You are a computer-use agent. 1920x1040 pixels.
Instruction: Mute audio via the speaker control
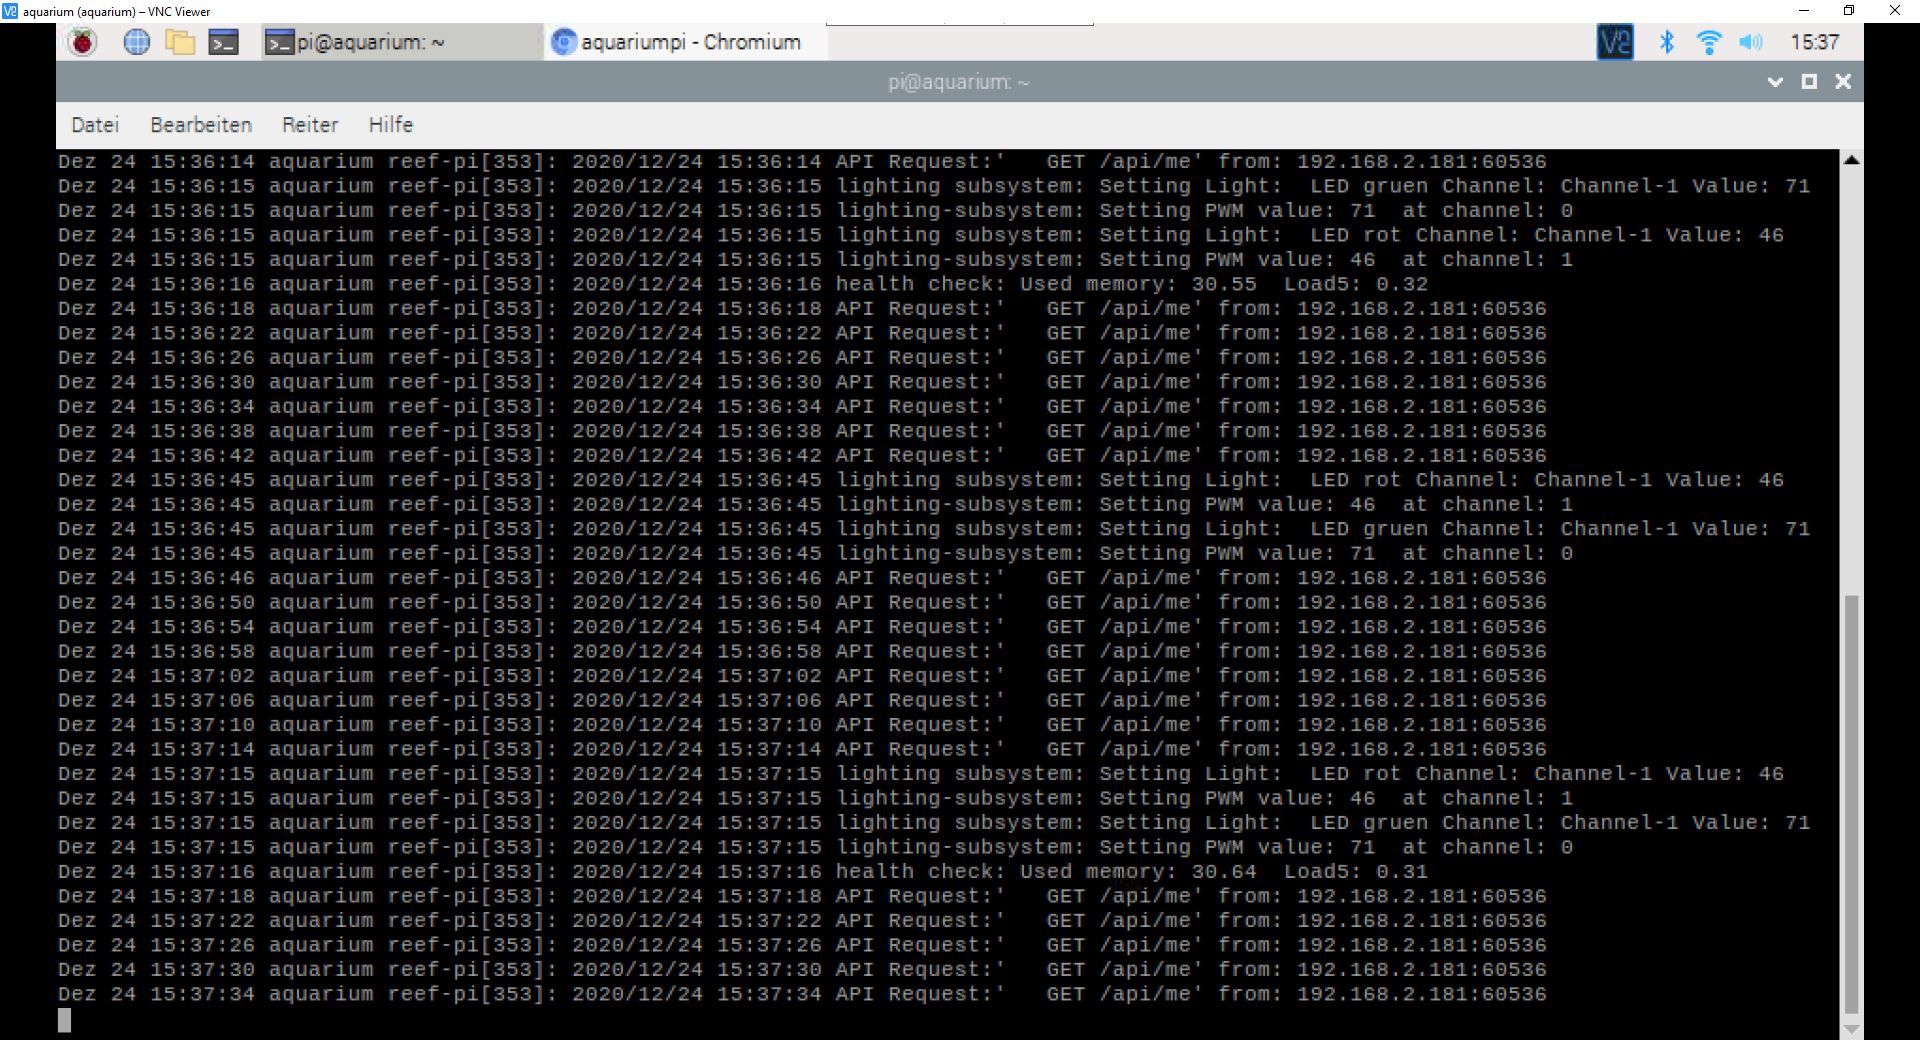[x=1752, y=42]
